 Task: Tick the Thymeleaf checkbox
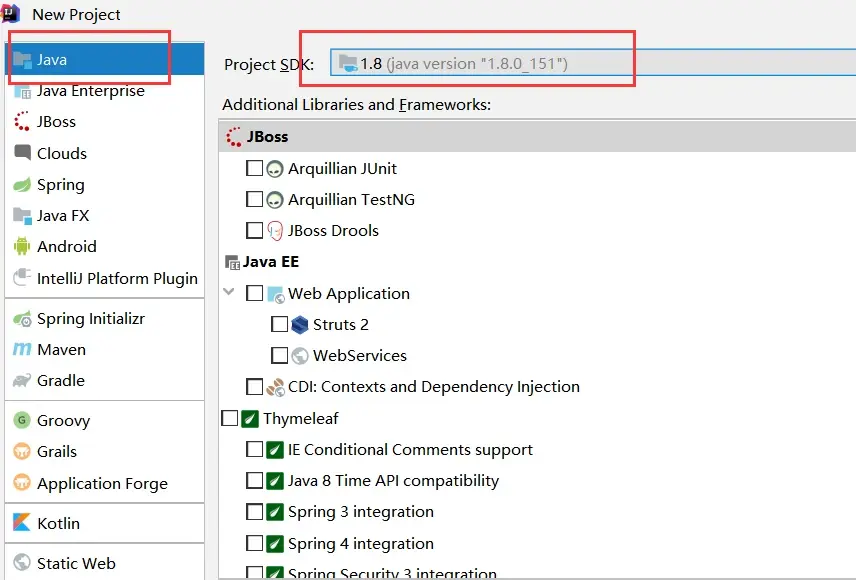[230, 418]
